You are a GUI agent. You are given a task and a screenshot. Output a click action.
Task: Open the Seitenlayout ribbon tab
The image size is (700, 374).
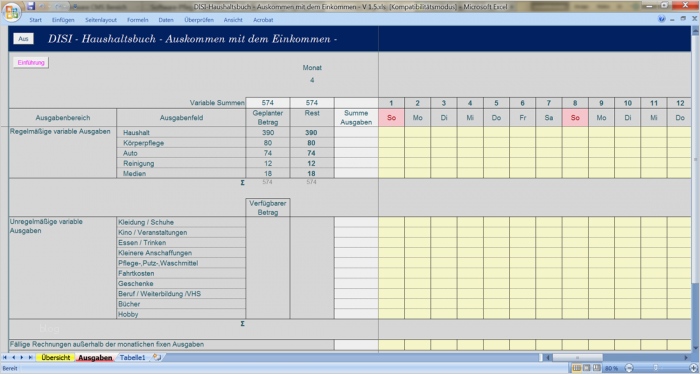[101, 20]
